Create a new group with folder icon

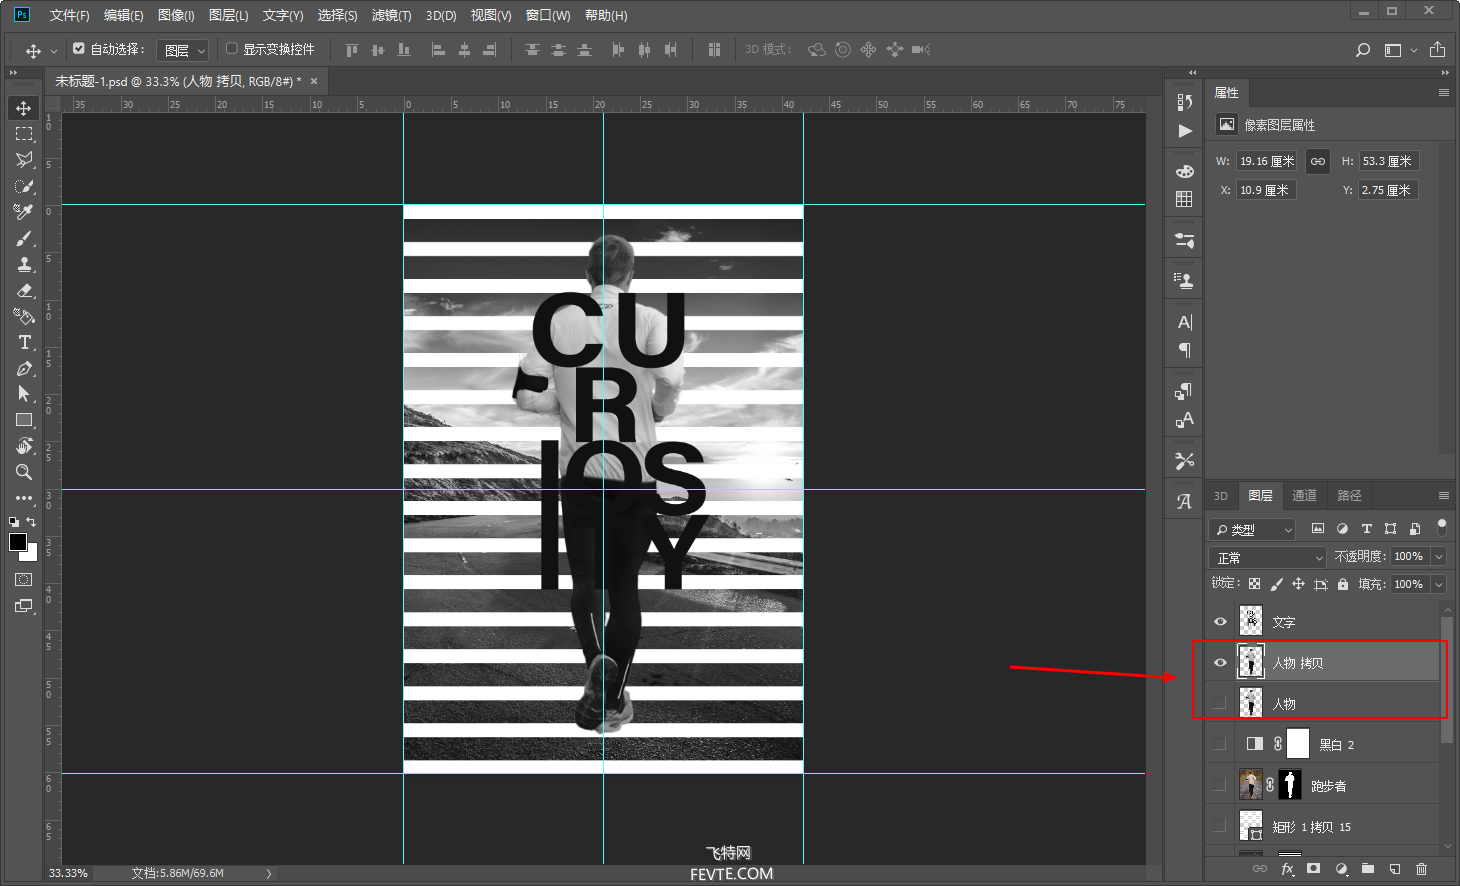1367,869
